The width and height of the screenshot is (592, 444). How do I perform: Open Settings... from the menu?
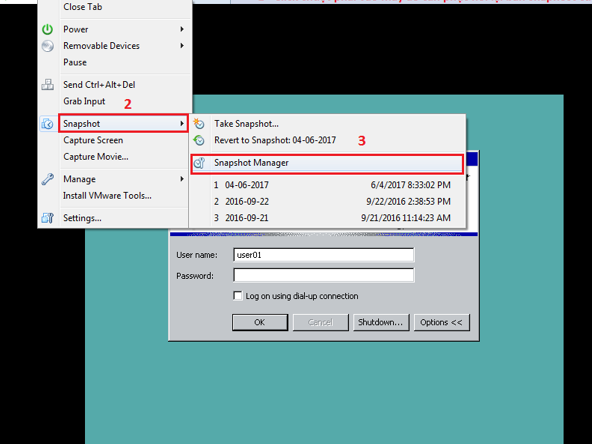tap(82, 218)
